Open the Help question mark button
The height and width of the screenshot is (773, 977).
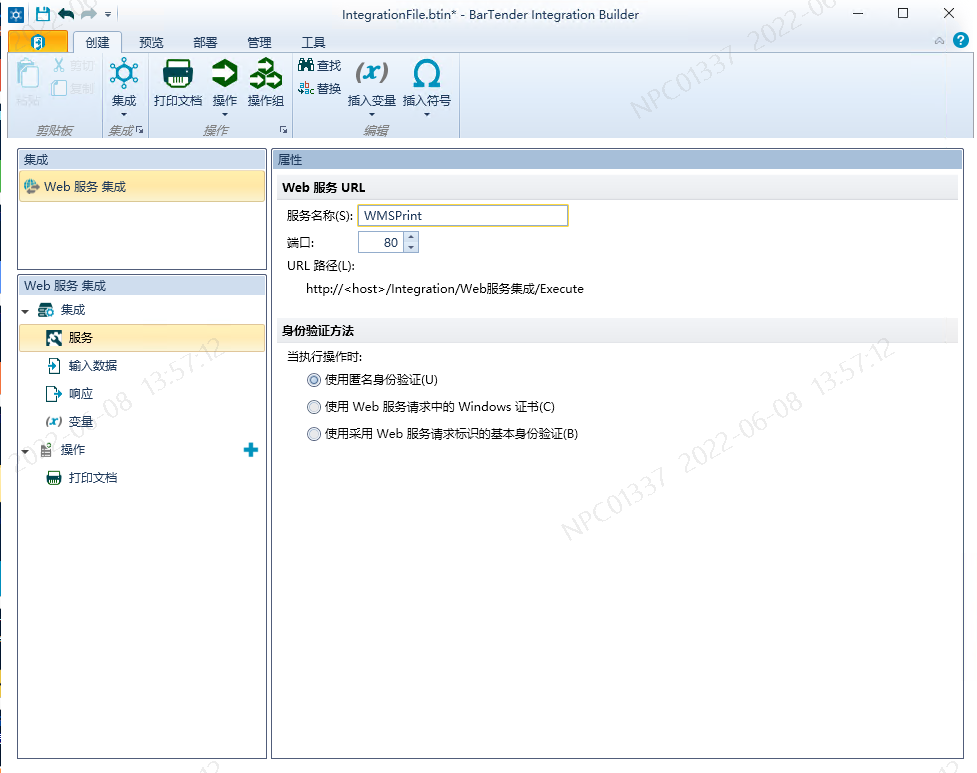pyautogui.click(x=961, y=42)
